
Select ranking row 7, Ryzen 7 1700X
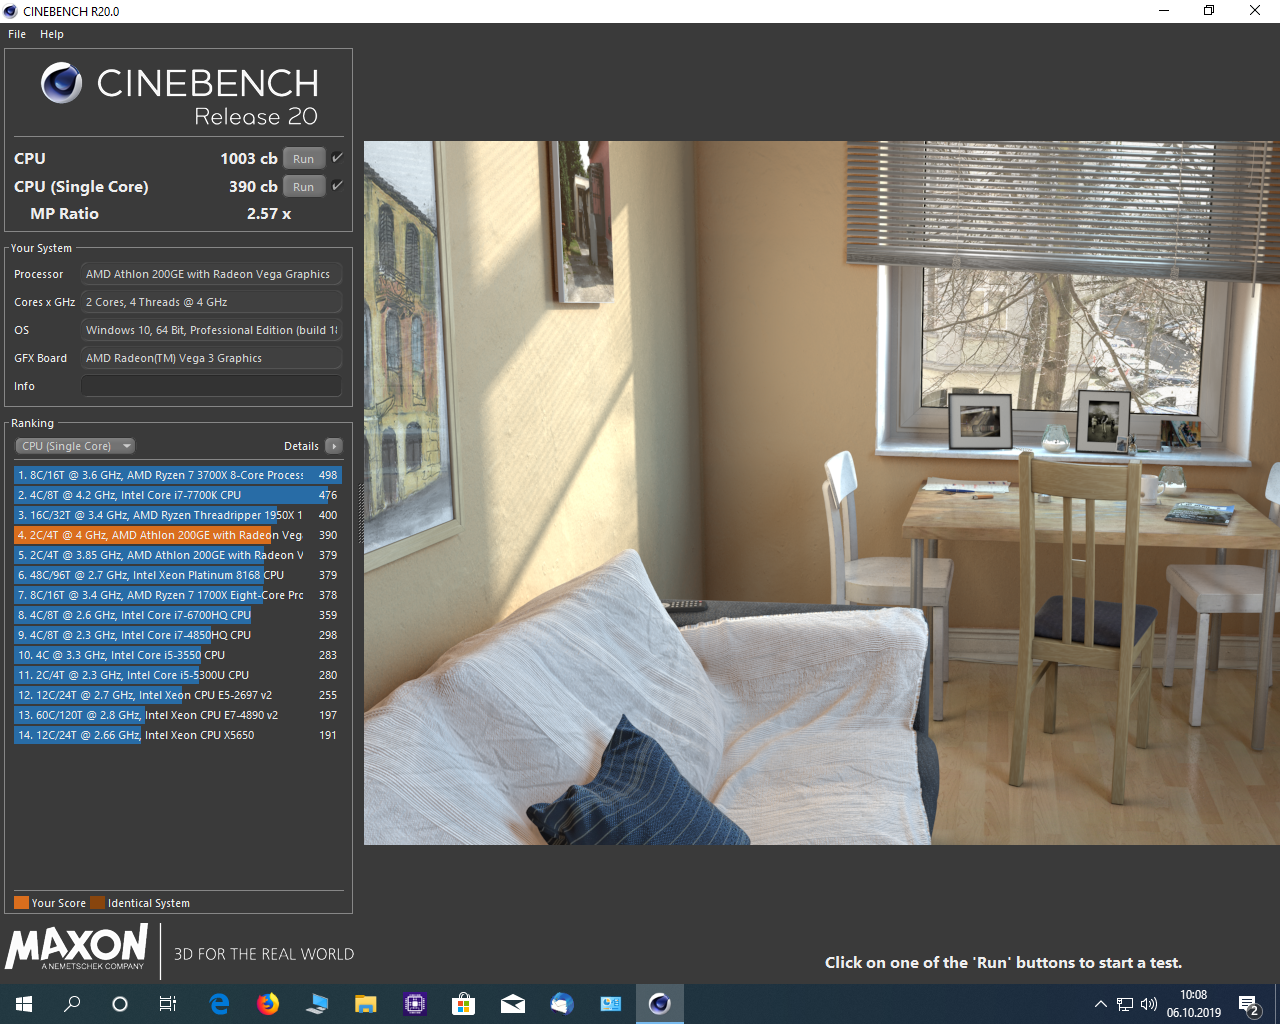pyautogui.click(x=178, y=595)
